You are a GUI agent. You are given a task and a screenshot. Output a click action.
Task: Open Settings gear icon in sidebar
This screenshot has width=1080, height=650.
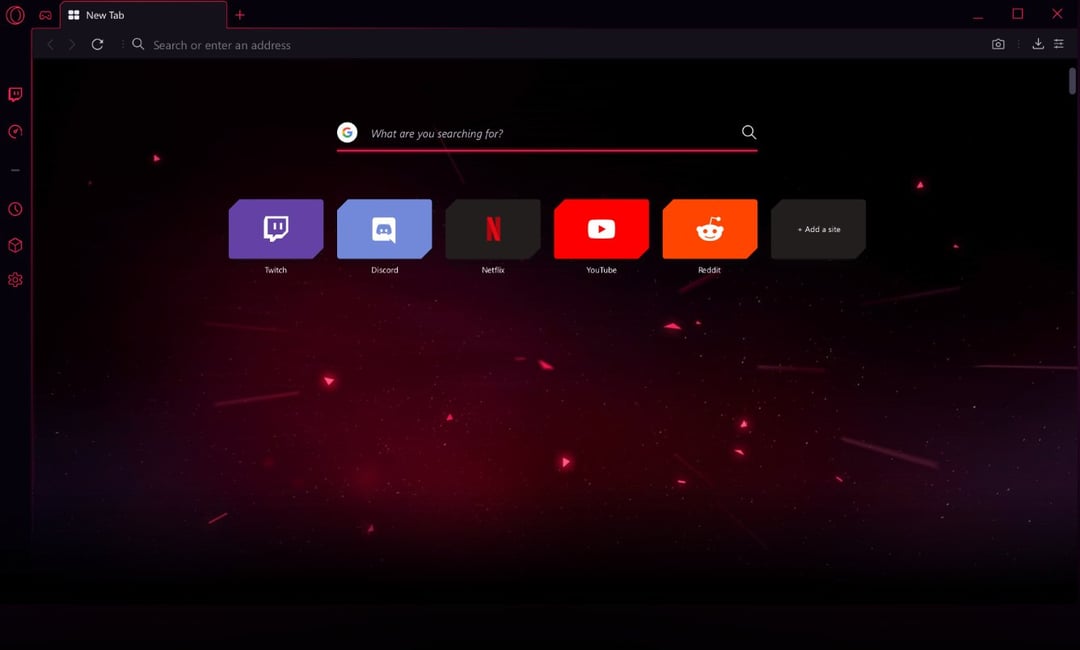[x=15, y=280]
